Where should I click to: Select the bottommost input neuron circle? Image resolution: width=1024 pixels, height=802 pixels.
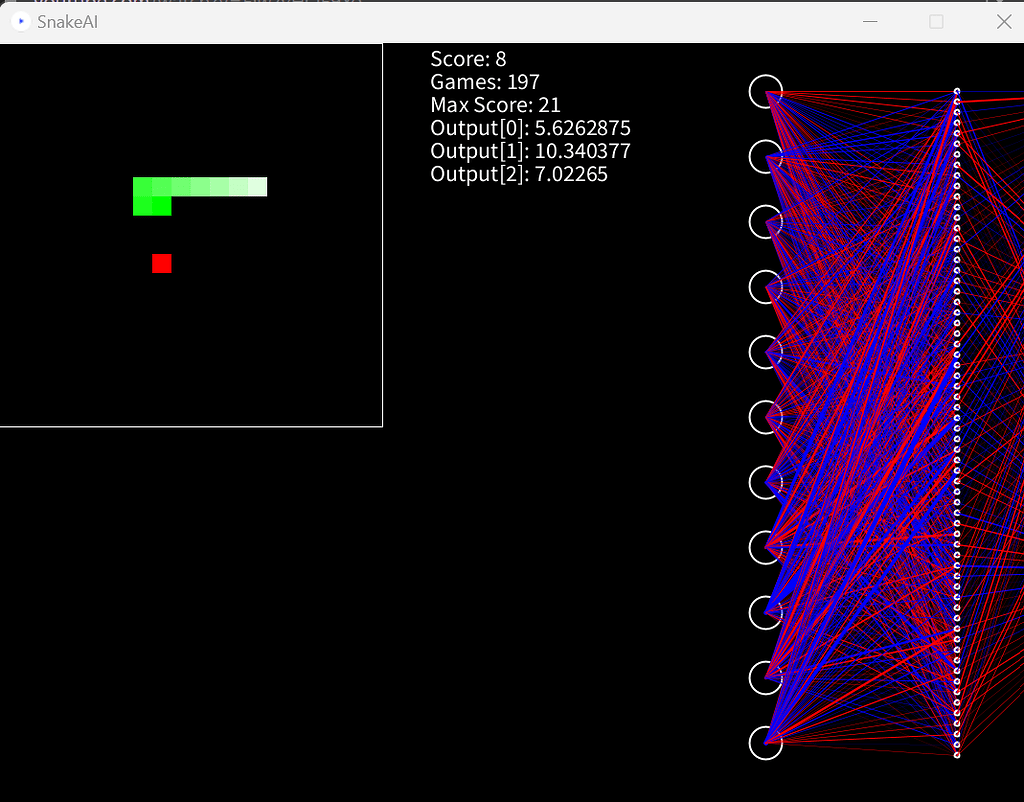point(765,744)
